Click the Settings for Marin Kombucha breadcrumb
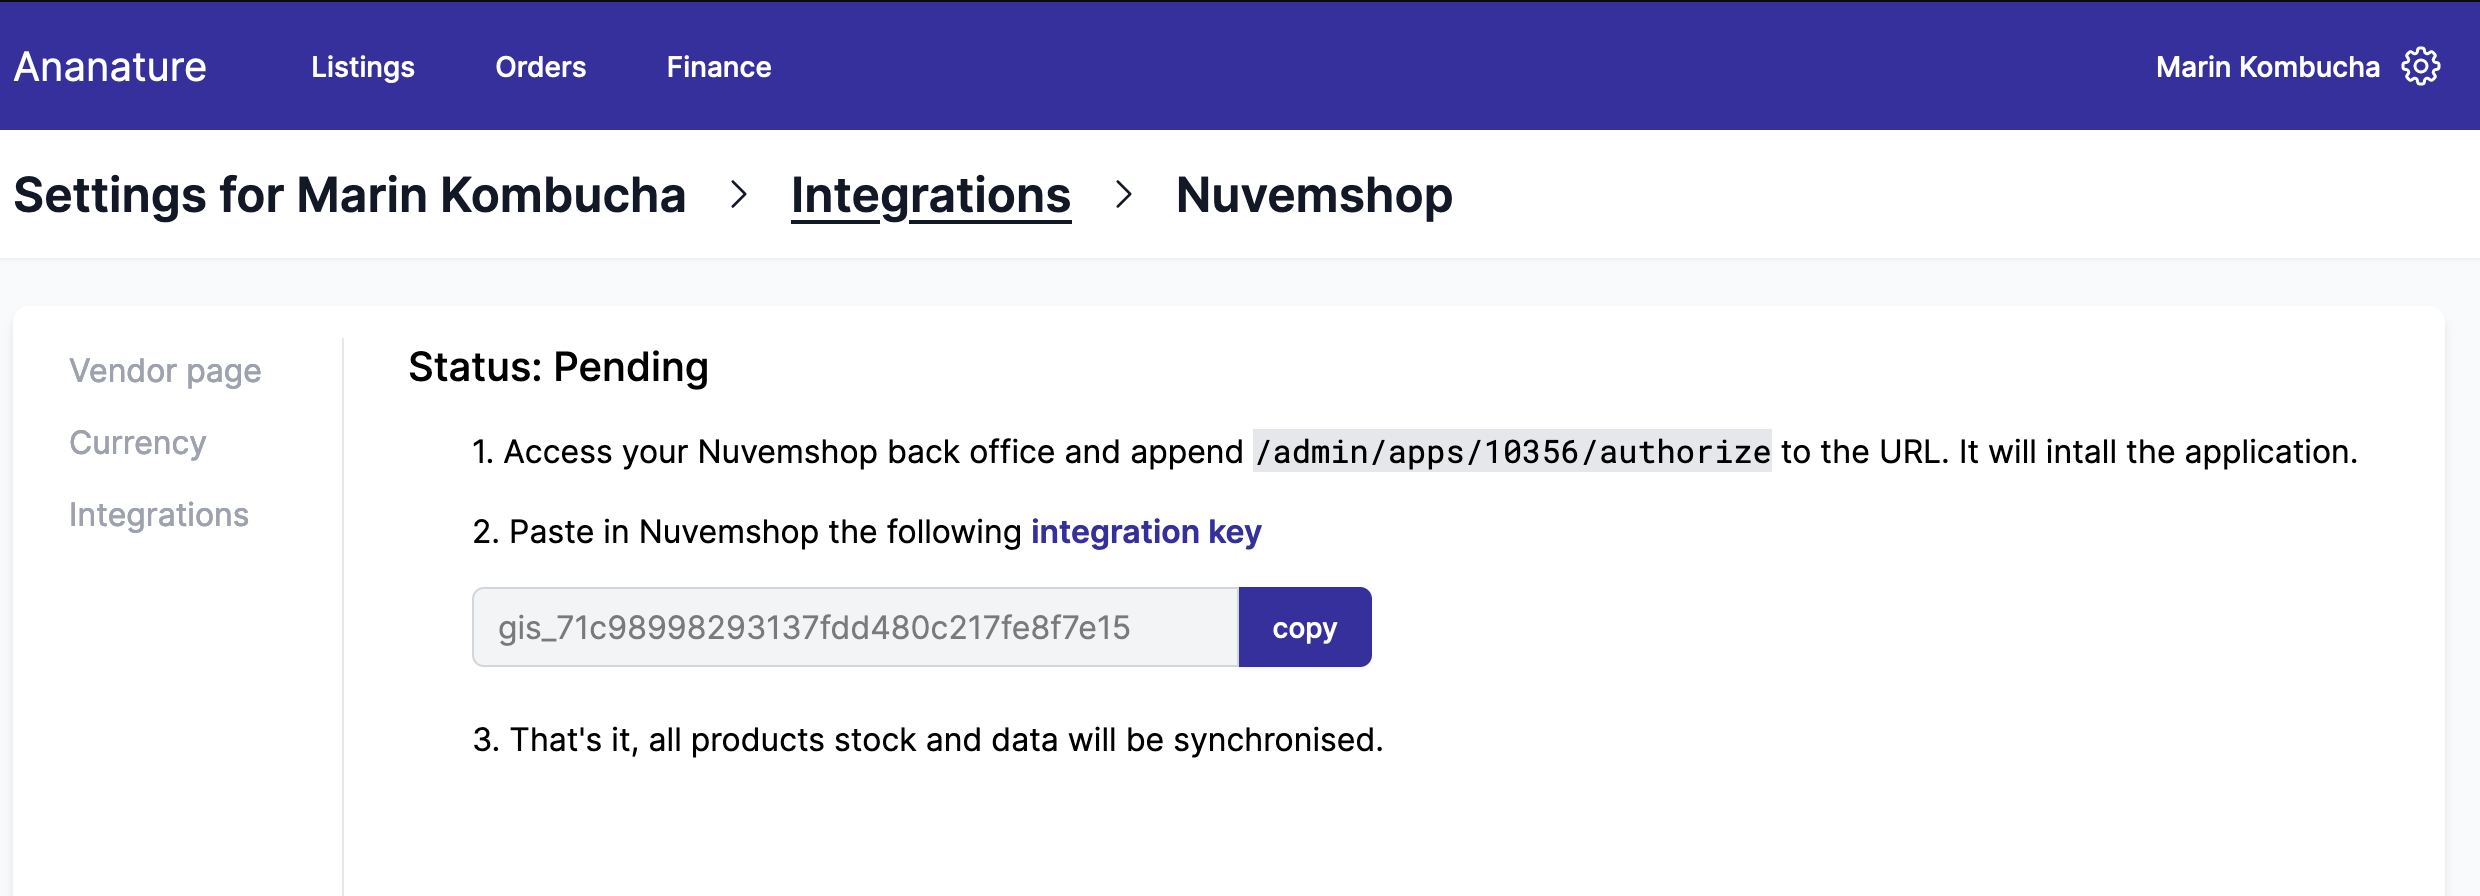 tap(350, 195)
